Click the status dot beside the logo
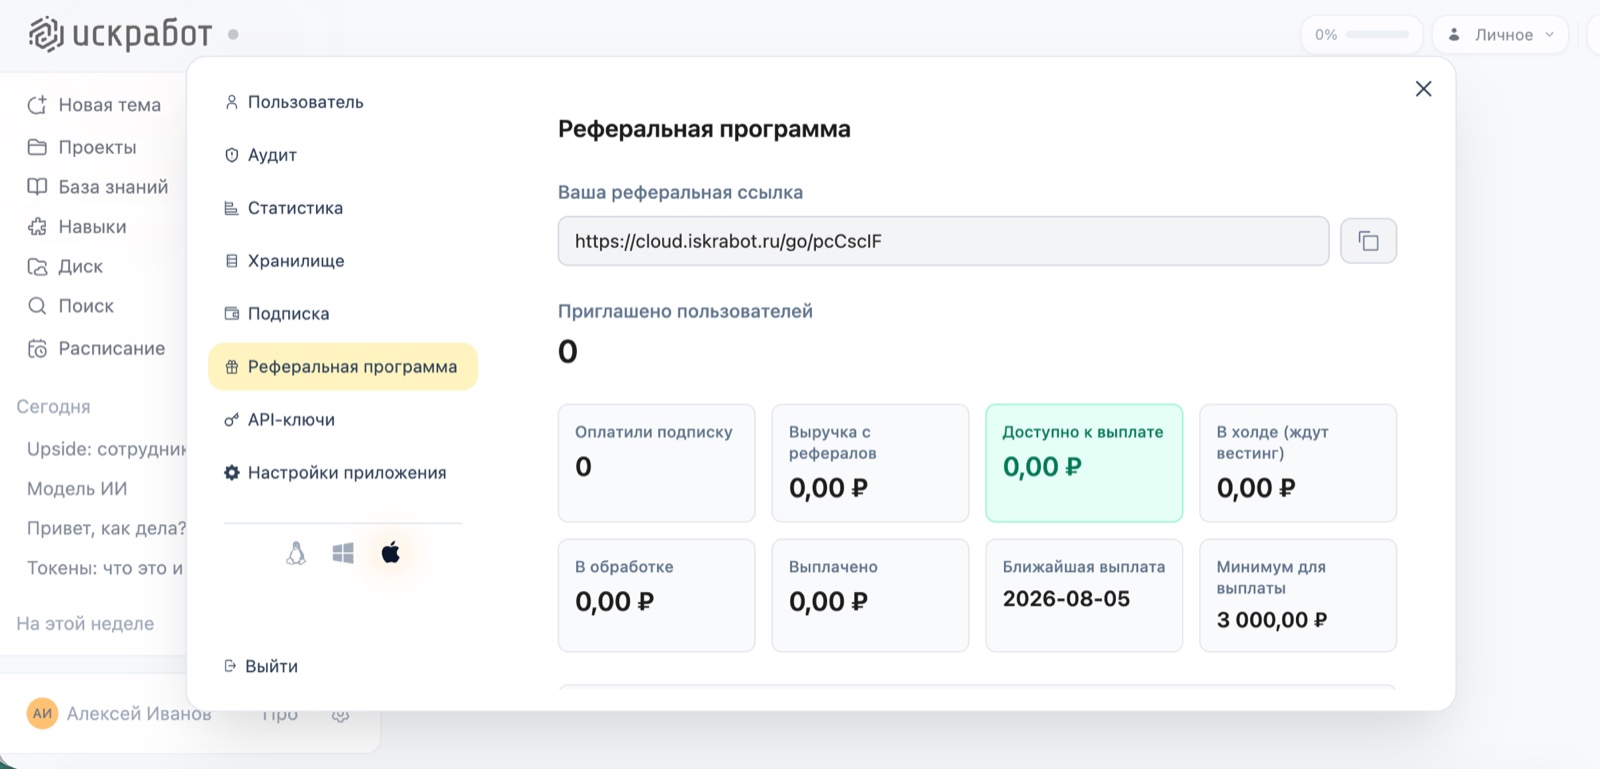This screenshot has width=1600, height=769. [233, 34]
